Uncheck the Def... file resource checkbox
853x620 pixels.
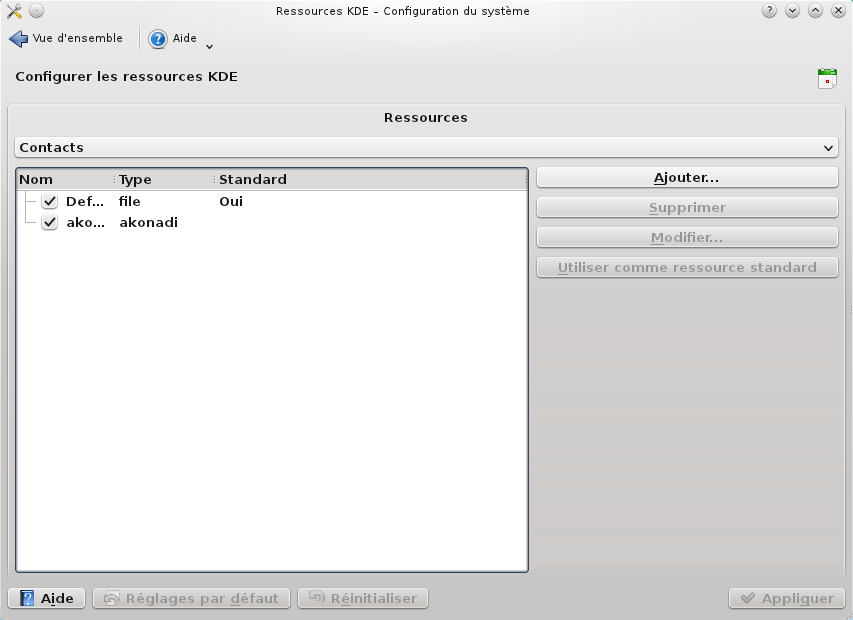tap(50, 201)
